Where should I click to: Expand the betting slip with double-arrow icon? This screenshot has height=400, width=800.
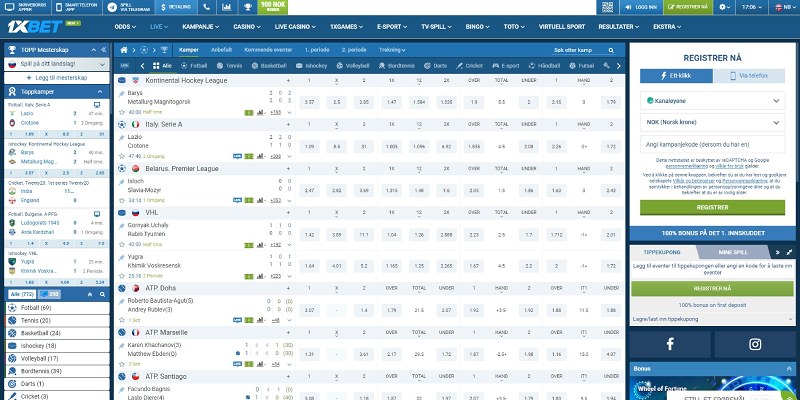tap(778, 252)
